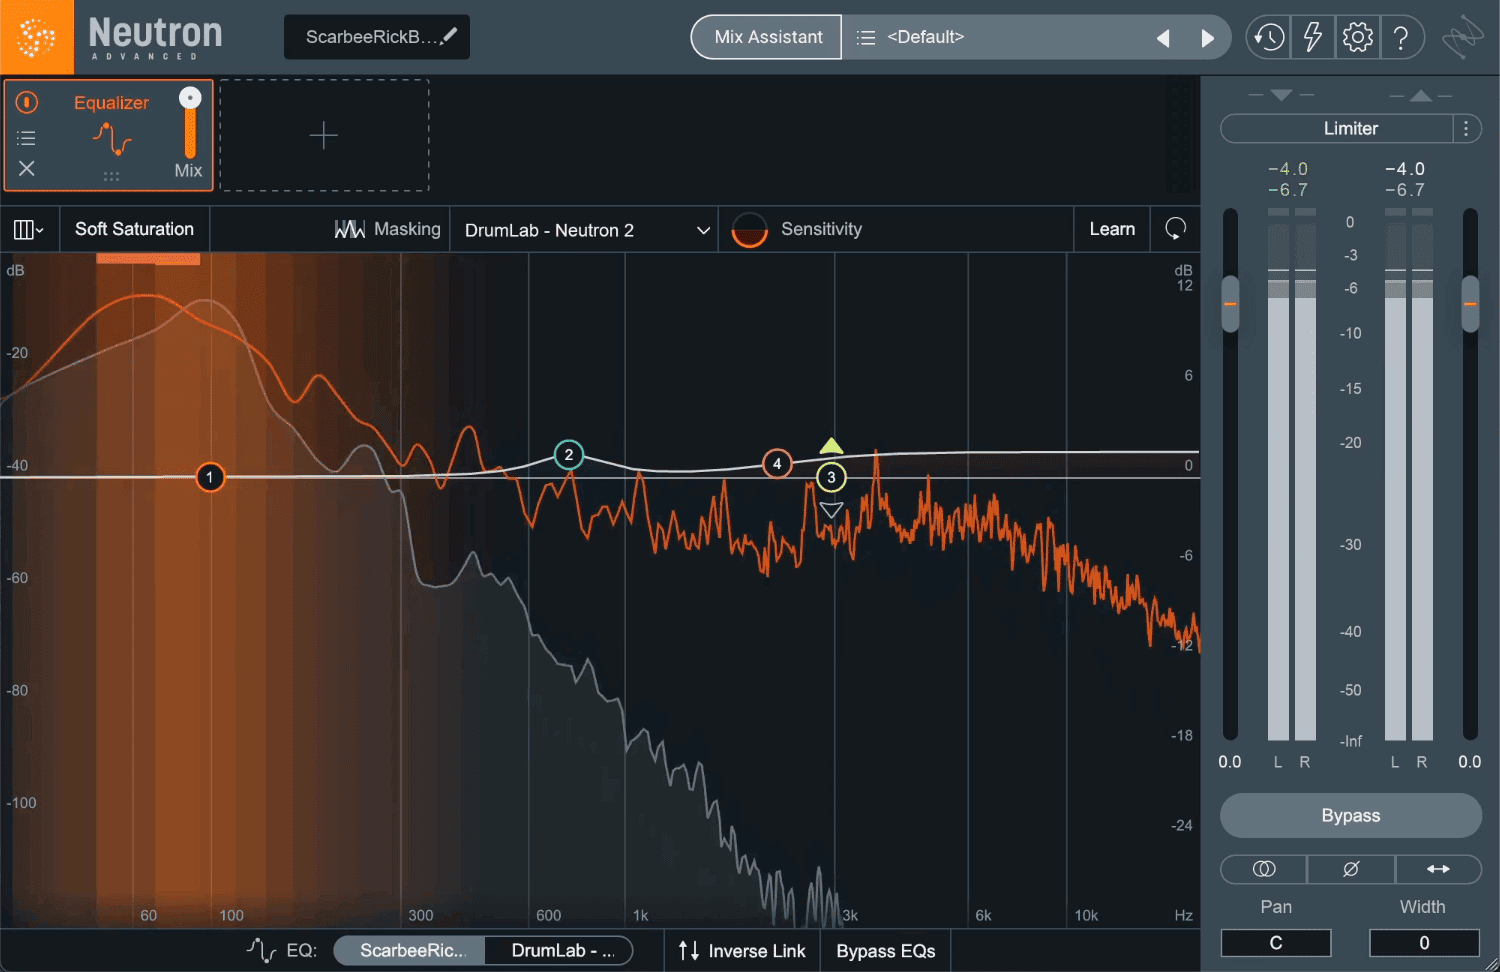Select EQ band node 1
Screen dimensions: 1500x972
click(x=210, y=477)
